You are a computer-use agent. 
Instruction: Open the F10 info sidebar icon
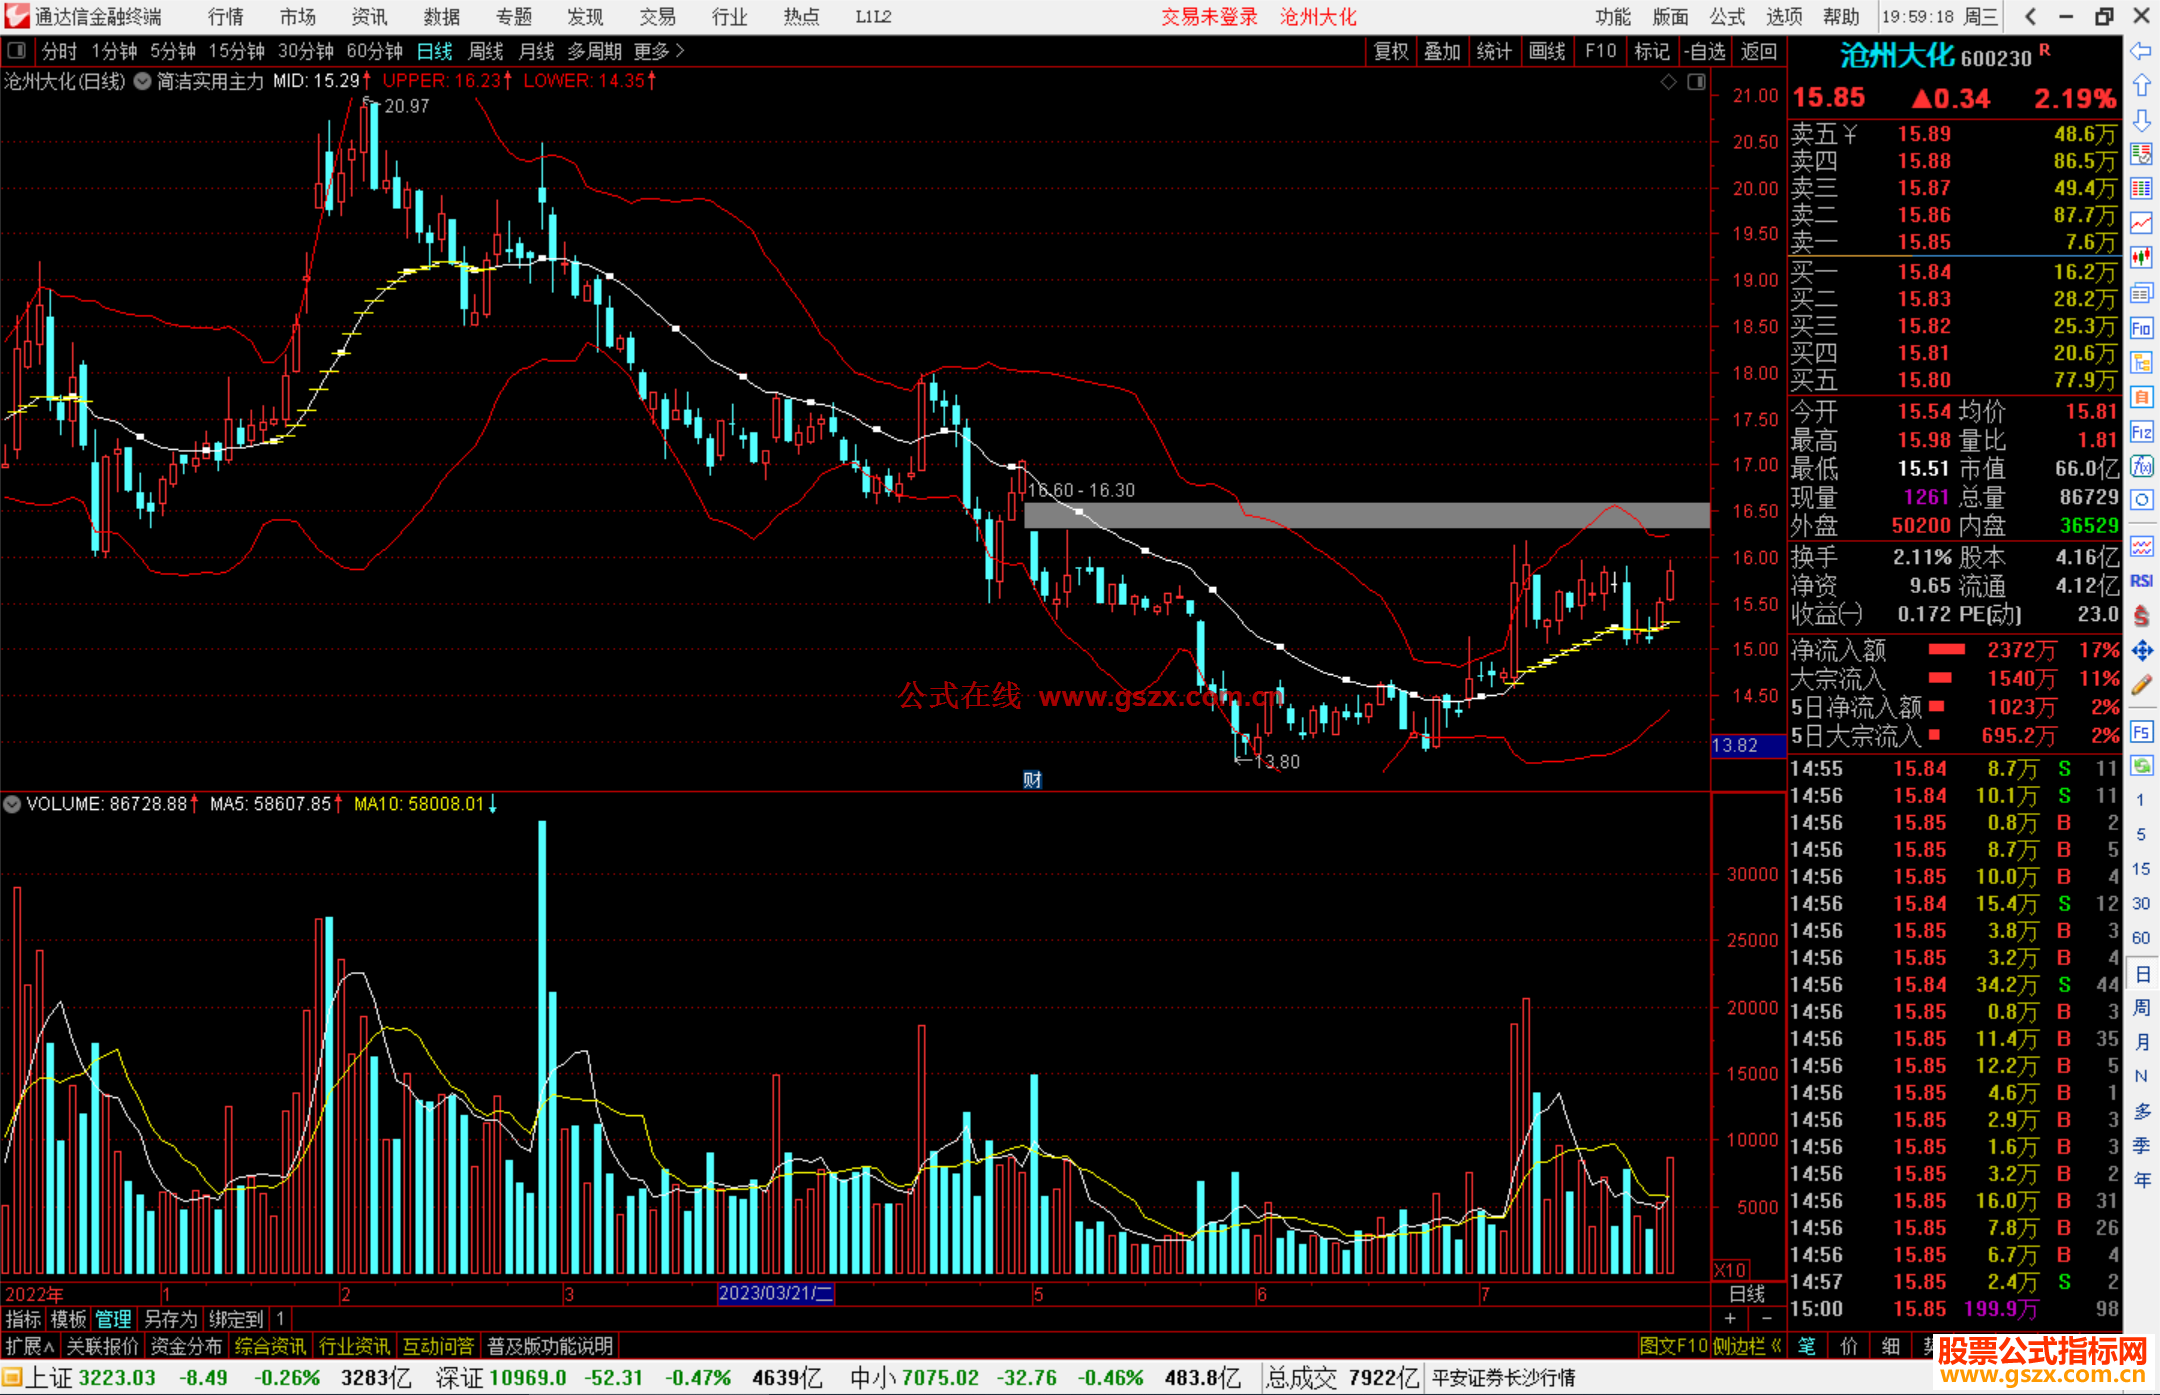(x=2141, y=329)
